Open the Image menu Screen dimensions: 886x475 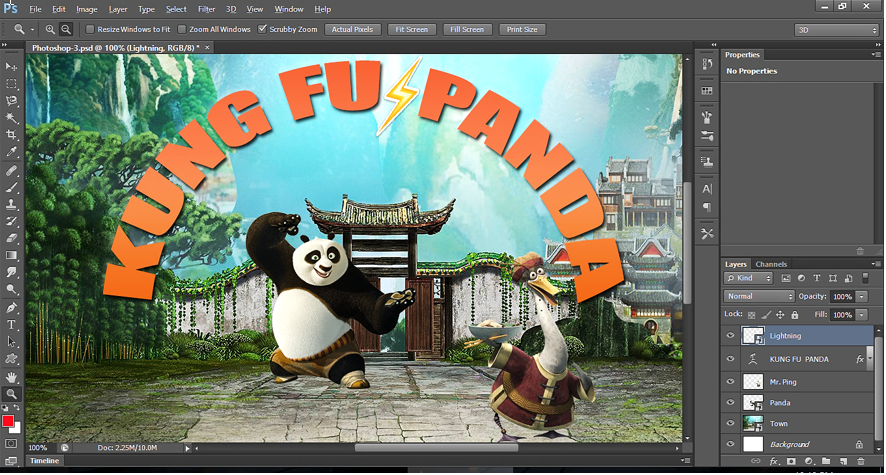tap(86, 9)
